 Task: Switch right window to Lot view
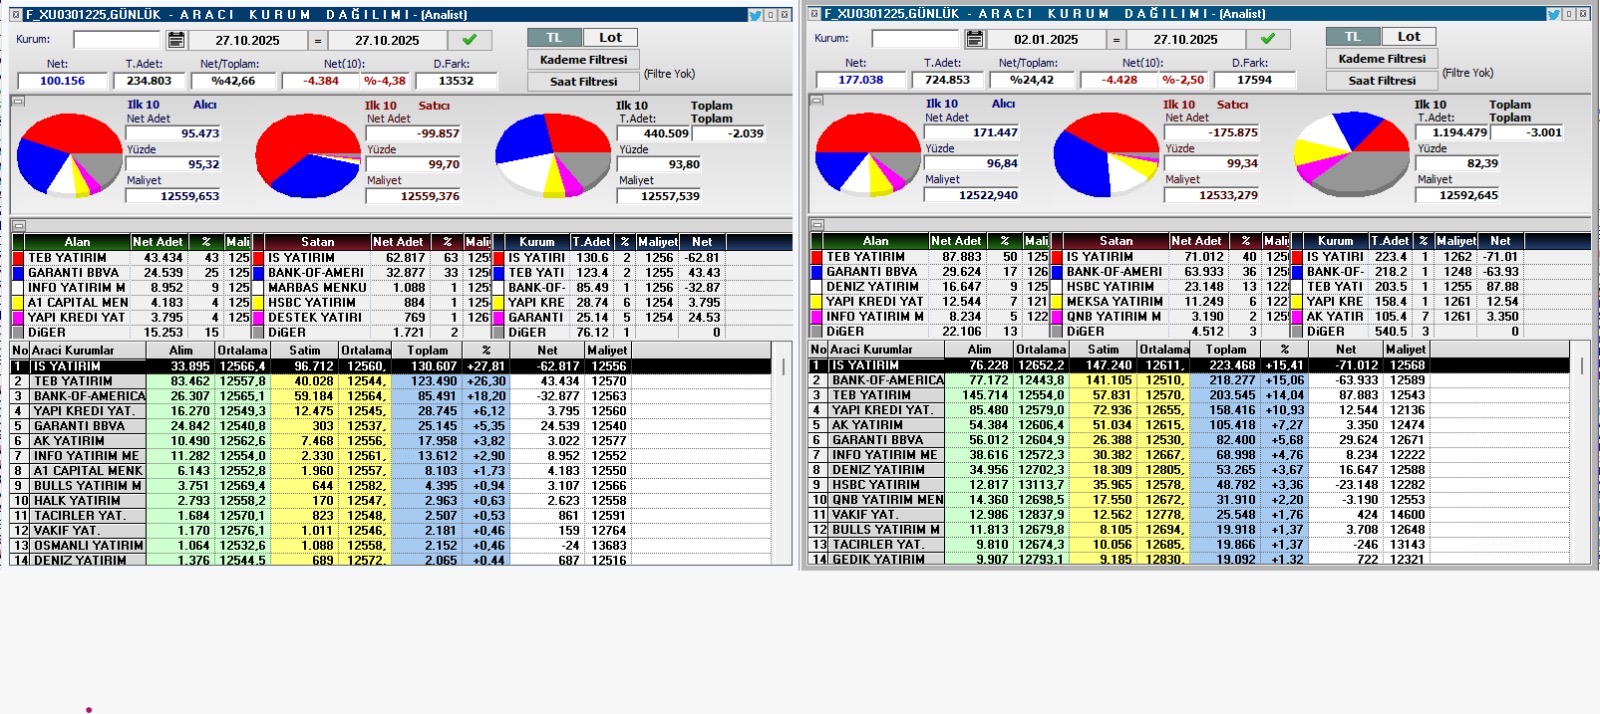pyautogui.click(x=1408, y=37)
